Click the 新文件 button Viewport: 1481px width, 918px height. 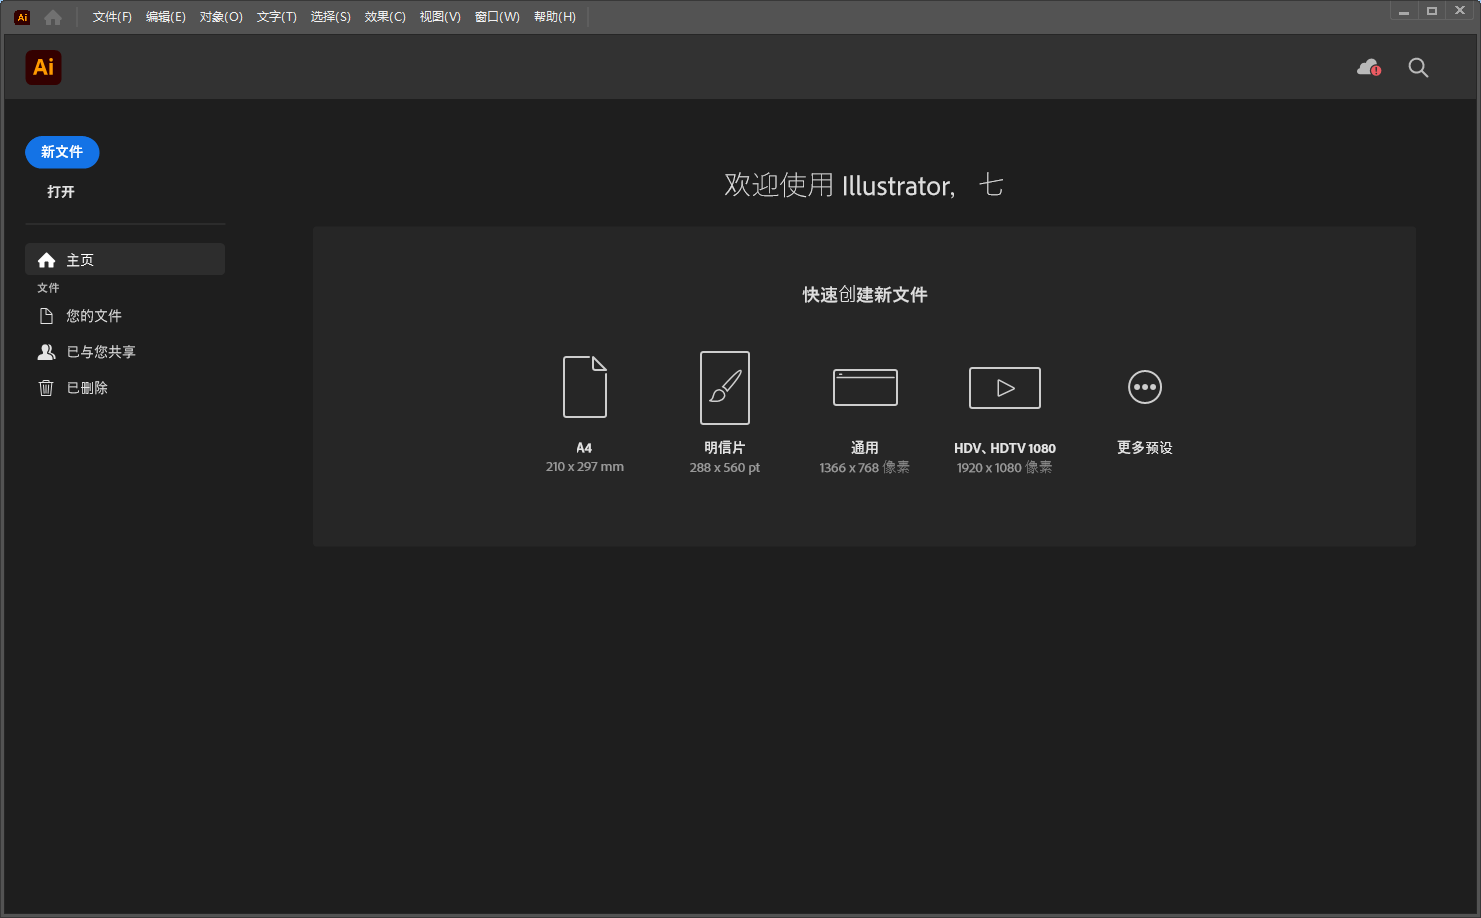[62, 152]
